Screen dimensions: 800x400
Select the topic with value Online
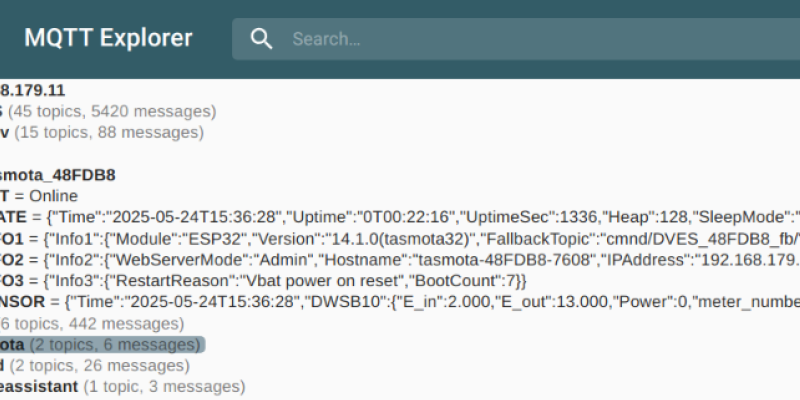[x=39, y=196]
